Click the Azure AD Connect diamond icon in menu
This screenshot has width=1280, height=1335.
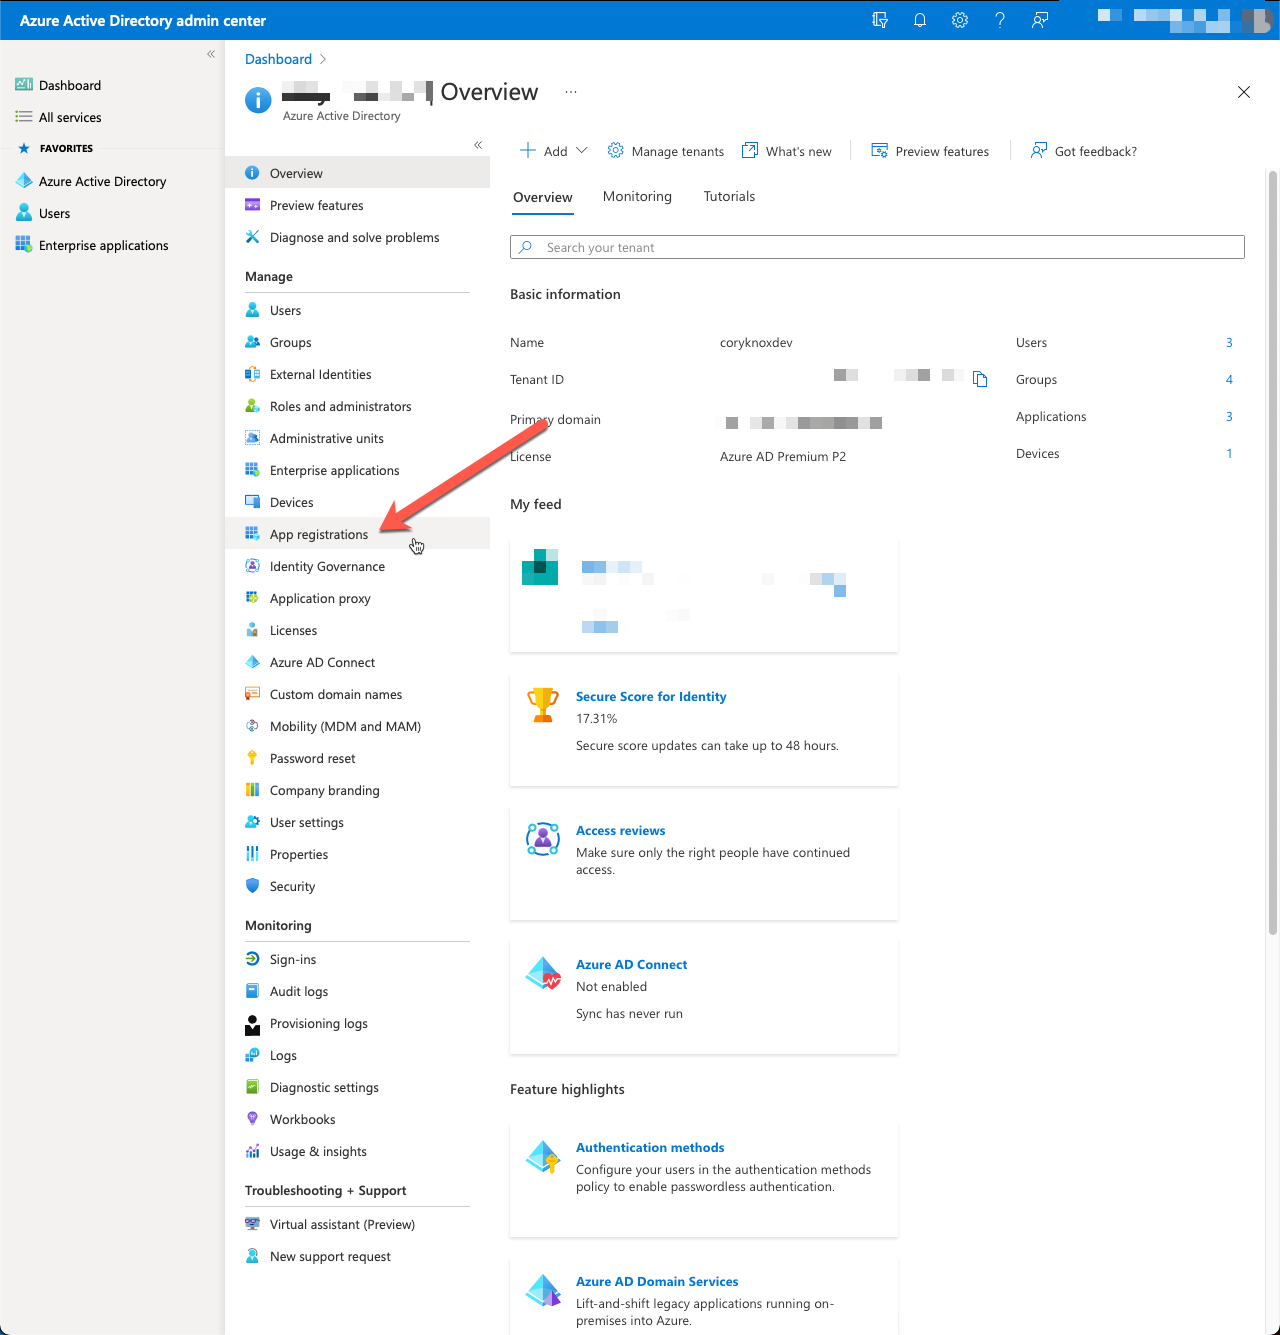[253, 662]
